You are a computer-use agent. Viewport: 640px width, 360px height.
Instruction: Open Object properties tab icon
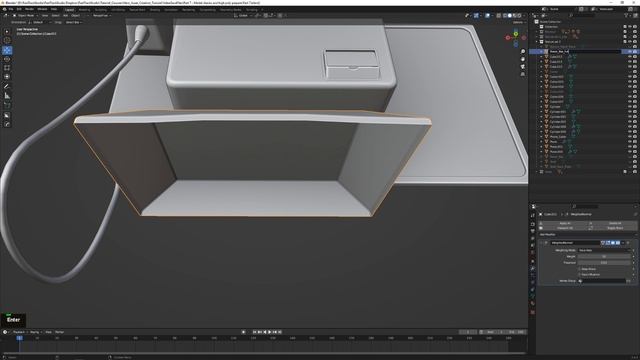pyautogui.click(x=533, y=261)
